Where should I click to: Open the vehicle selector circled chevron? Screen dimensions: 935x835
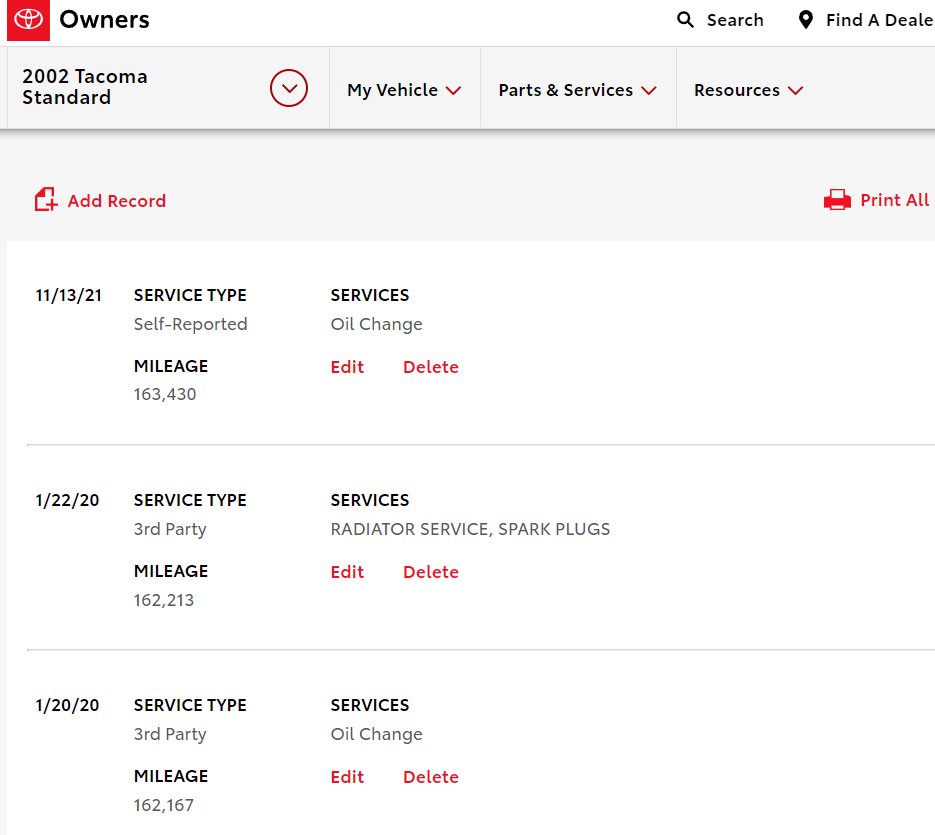289,88
